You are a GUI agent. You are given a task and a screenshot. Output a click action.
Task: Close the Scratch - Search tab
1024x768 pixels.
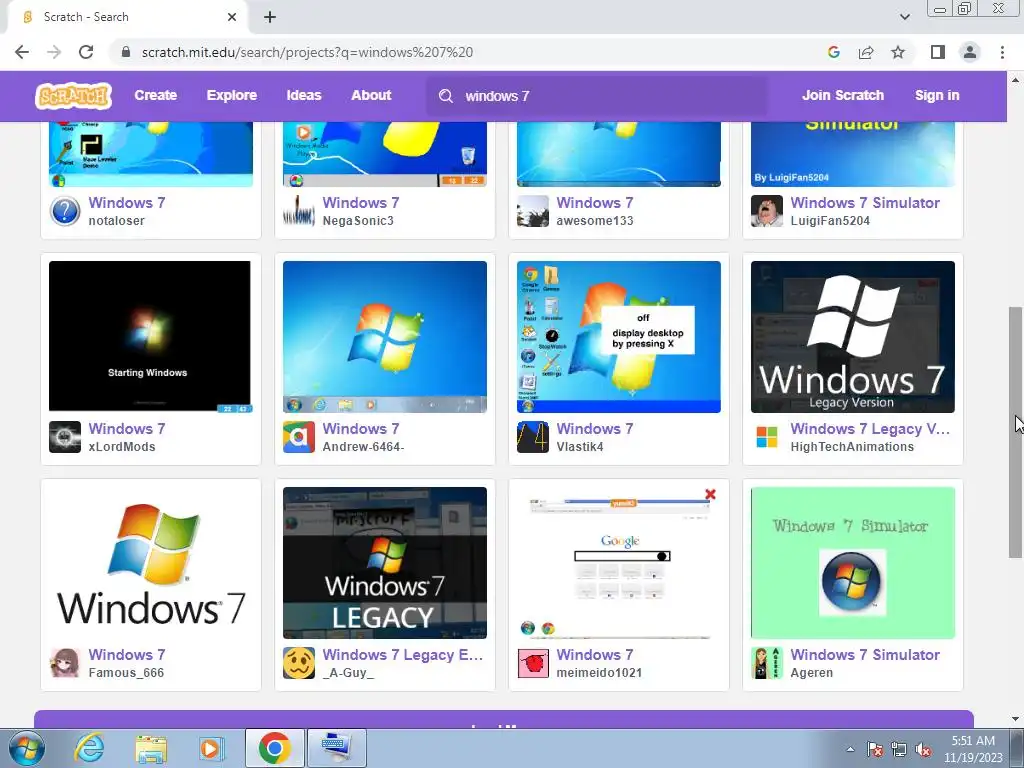point(232,17)
